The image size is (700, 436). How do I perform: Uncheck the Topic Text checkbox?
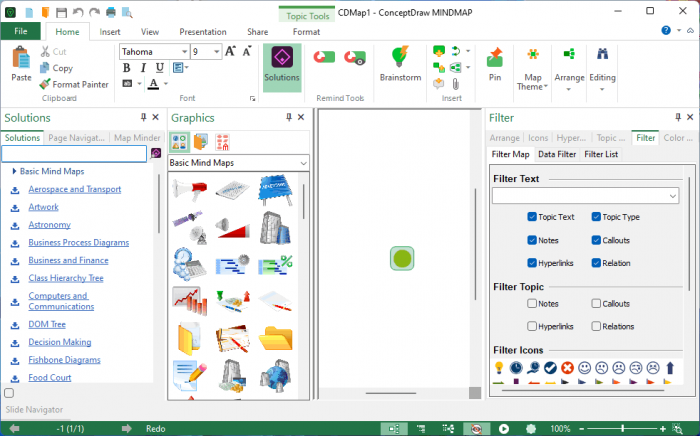click(x=532, y=217)
